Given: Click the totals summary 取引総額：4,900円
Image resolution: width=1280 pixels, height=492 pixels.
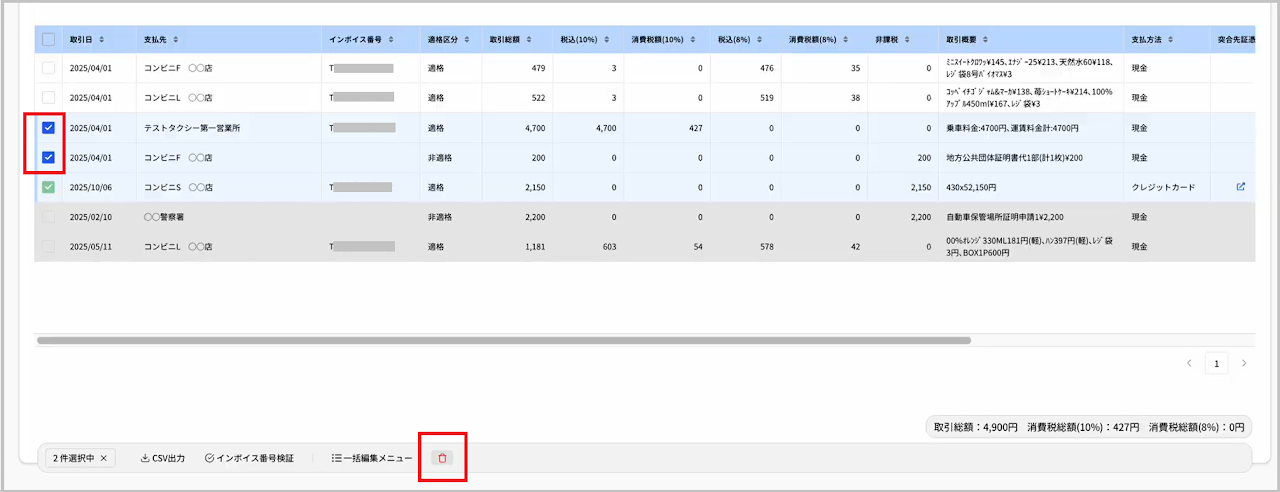Looking at the screenshot, I should pos(976,427).
